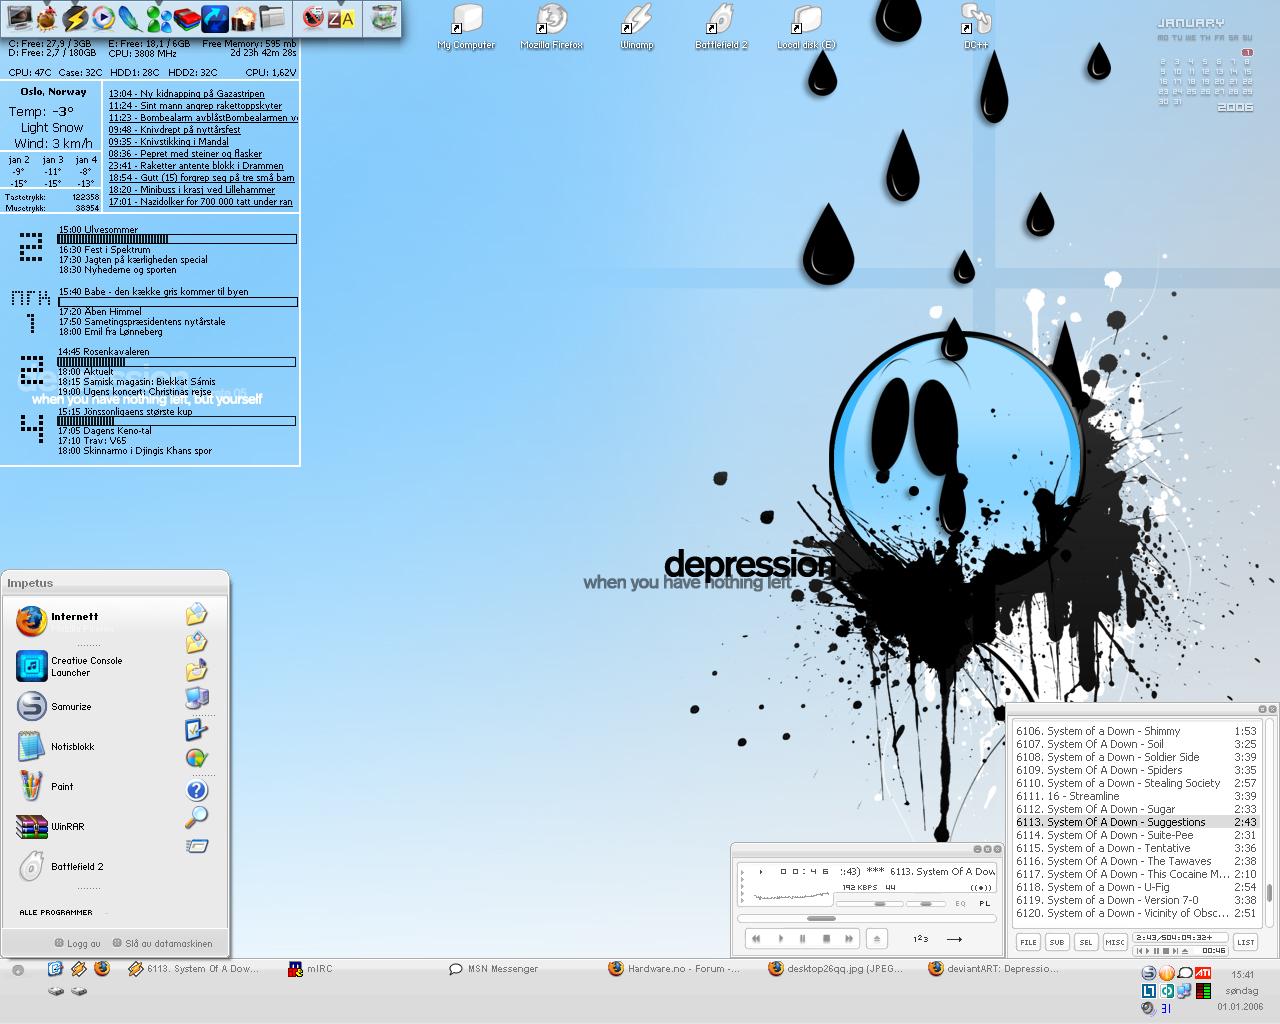Open Notisblokk from the start menu

coord(56,746)
